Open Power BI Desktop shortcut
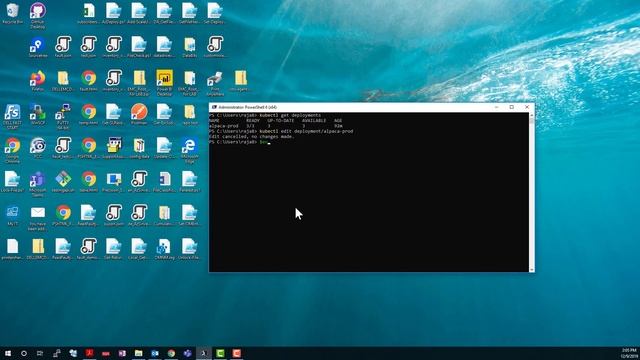 click(164, 82)
